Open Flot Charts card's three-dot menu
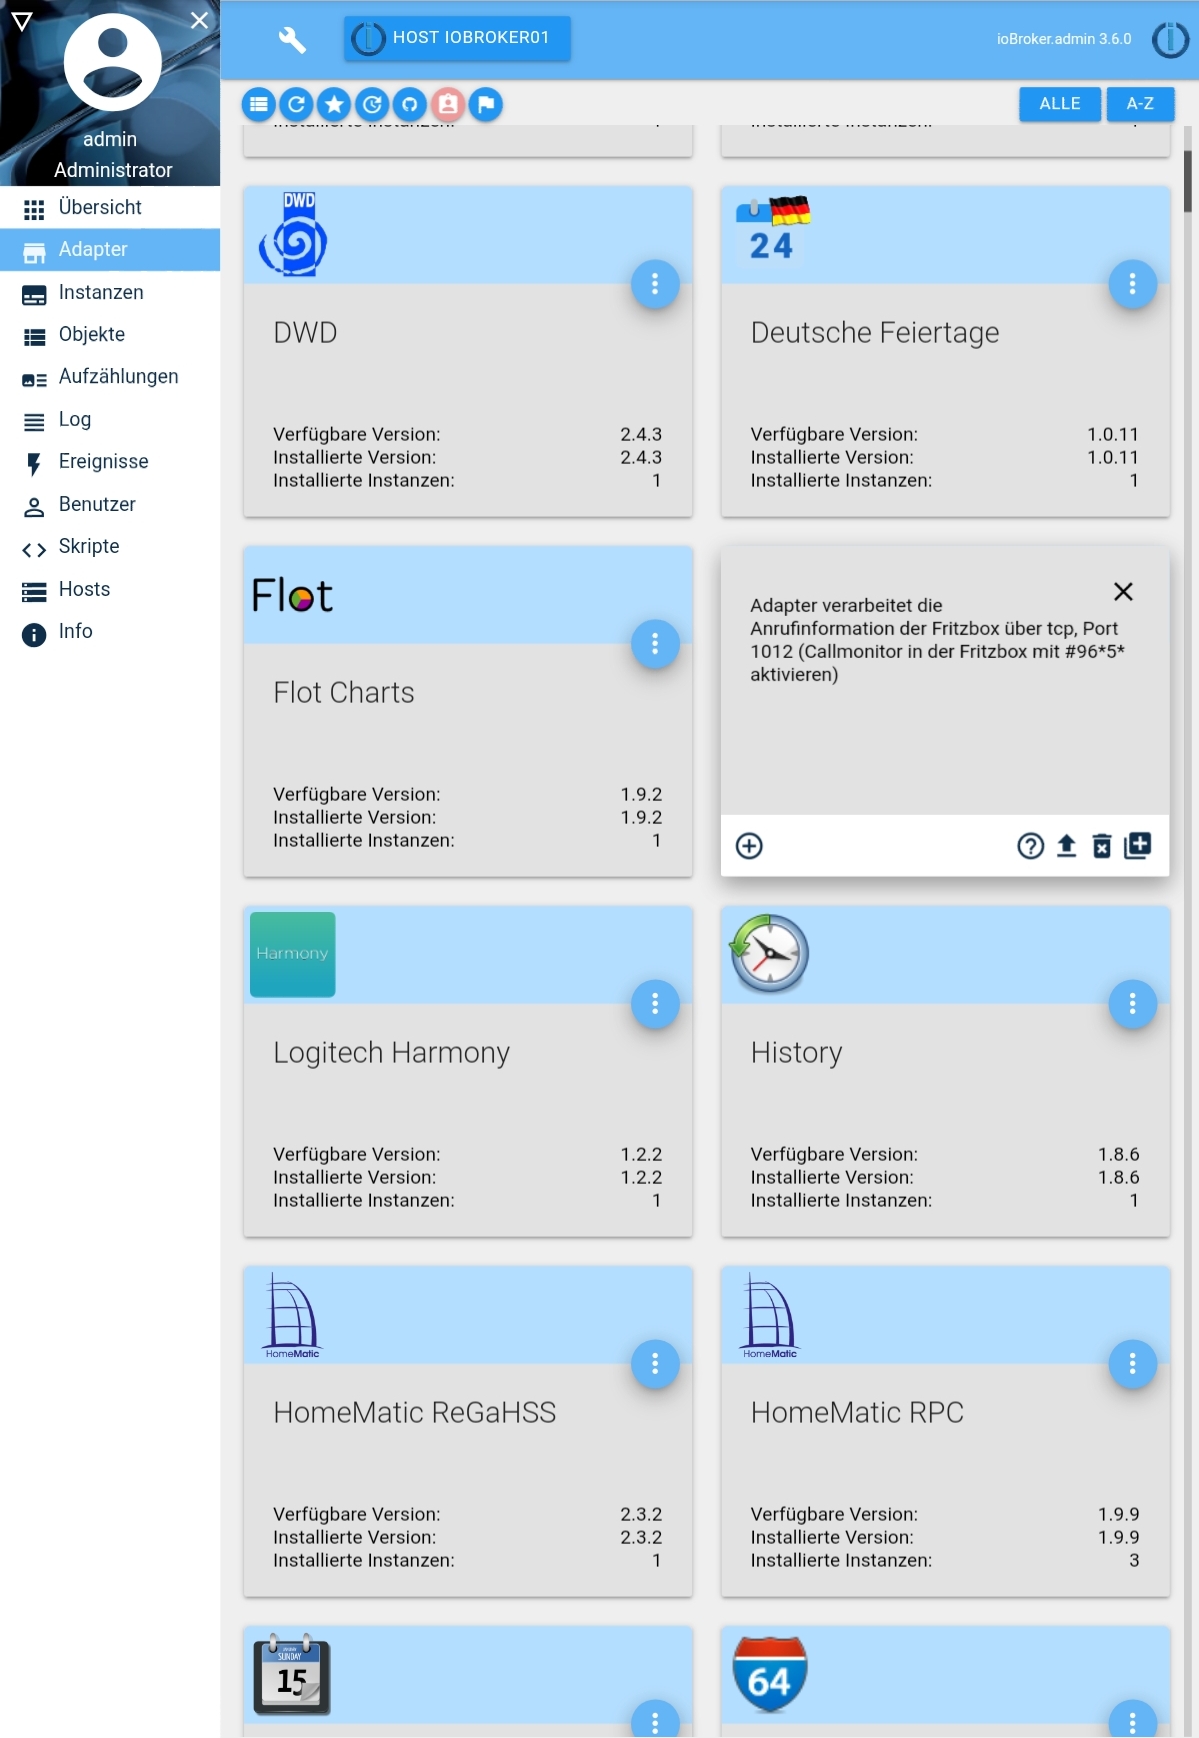Viewport: 1199px width, 1738px height. [655, 644]
